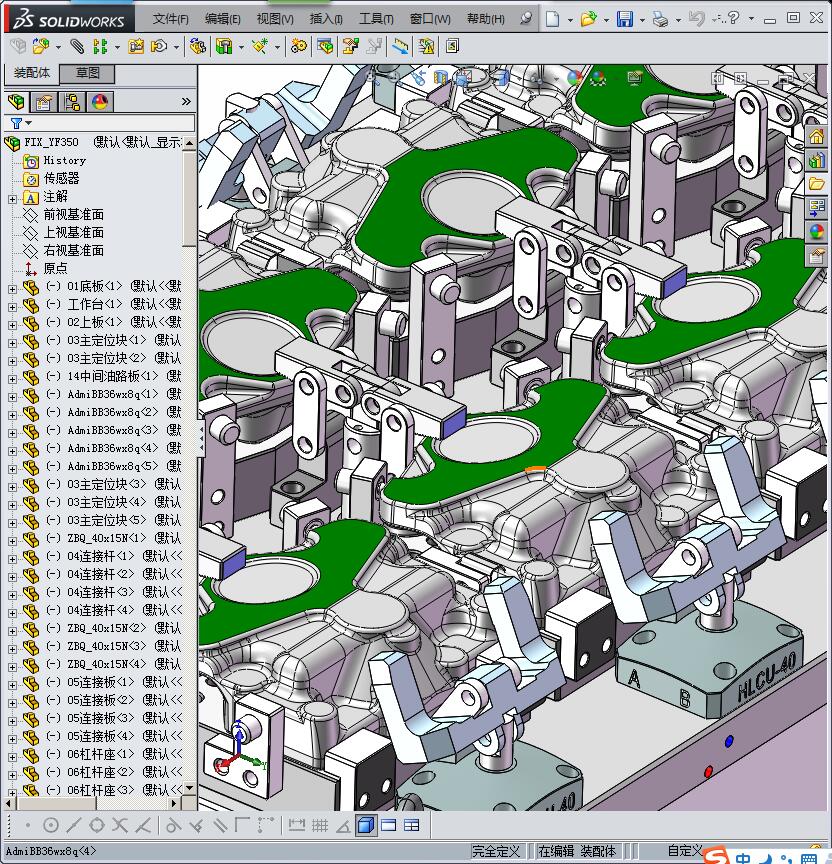
Task: Switch to the DisplayManager tab icon
Action: point(100,102)
